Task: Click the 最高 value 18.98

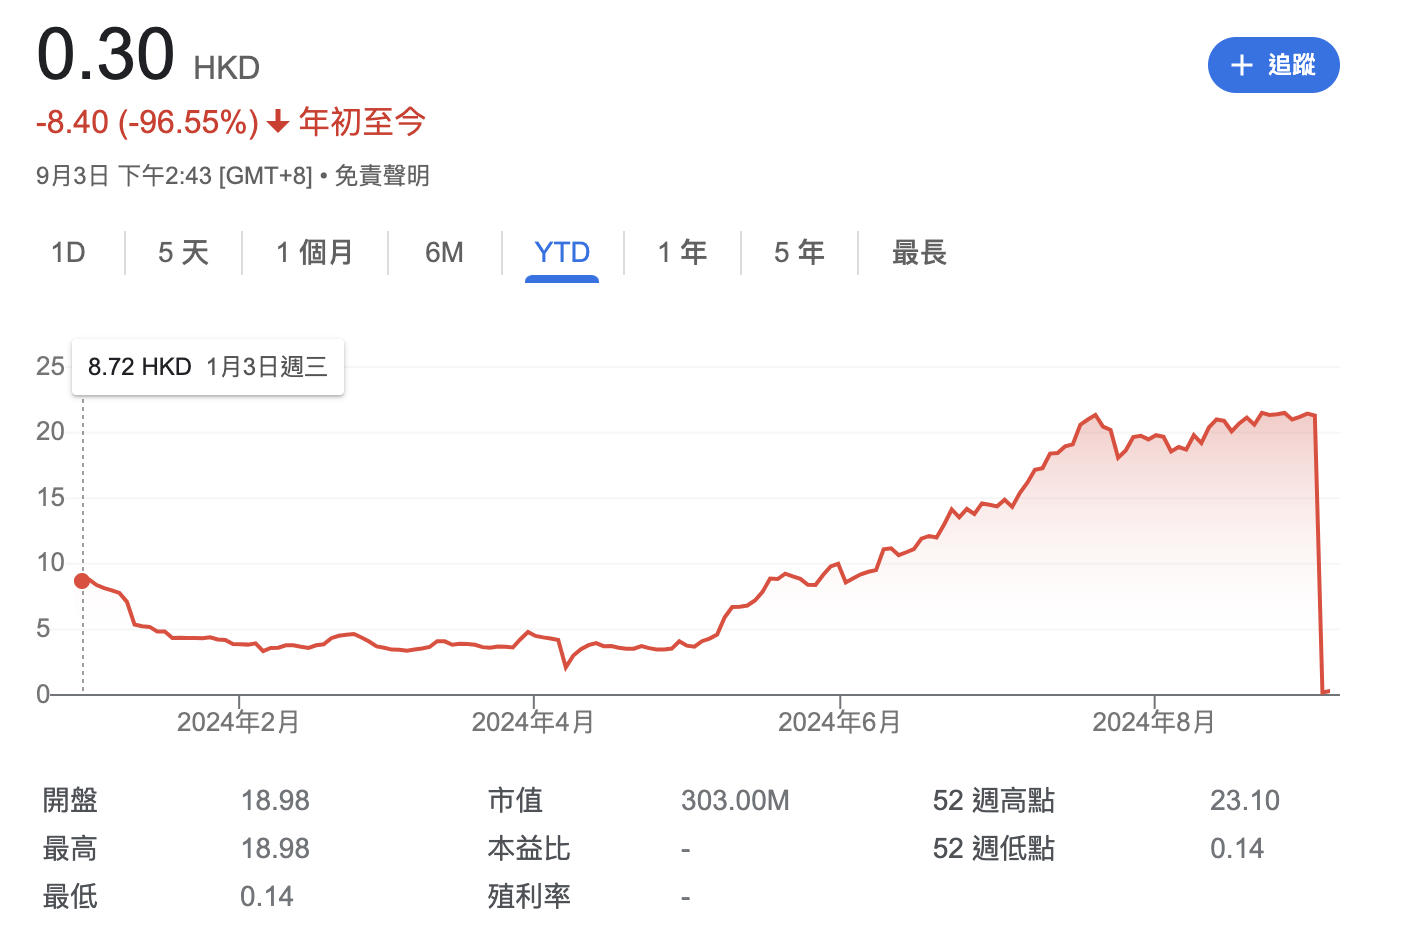Action: [275, 848]
